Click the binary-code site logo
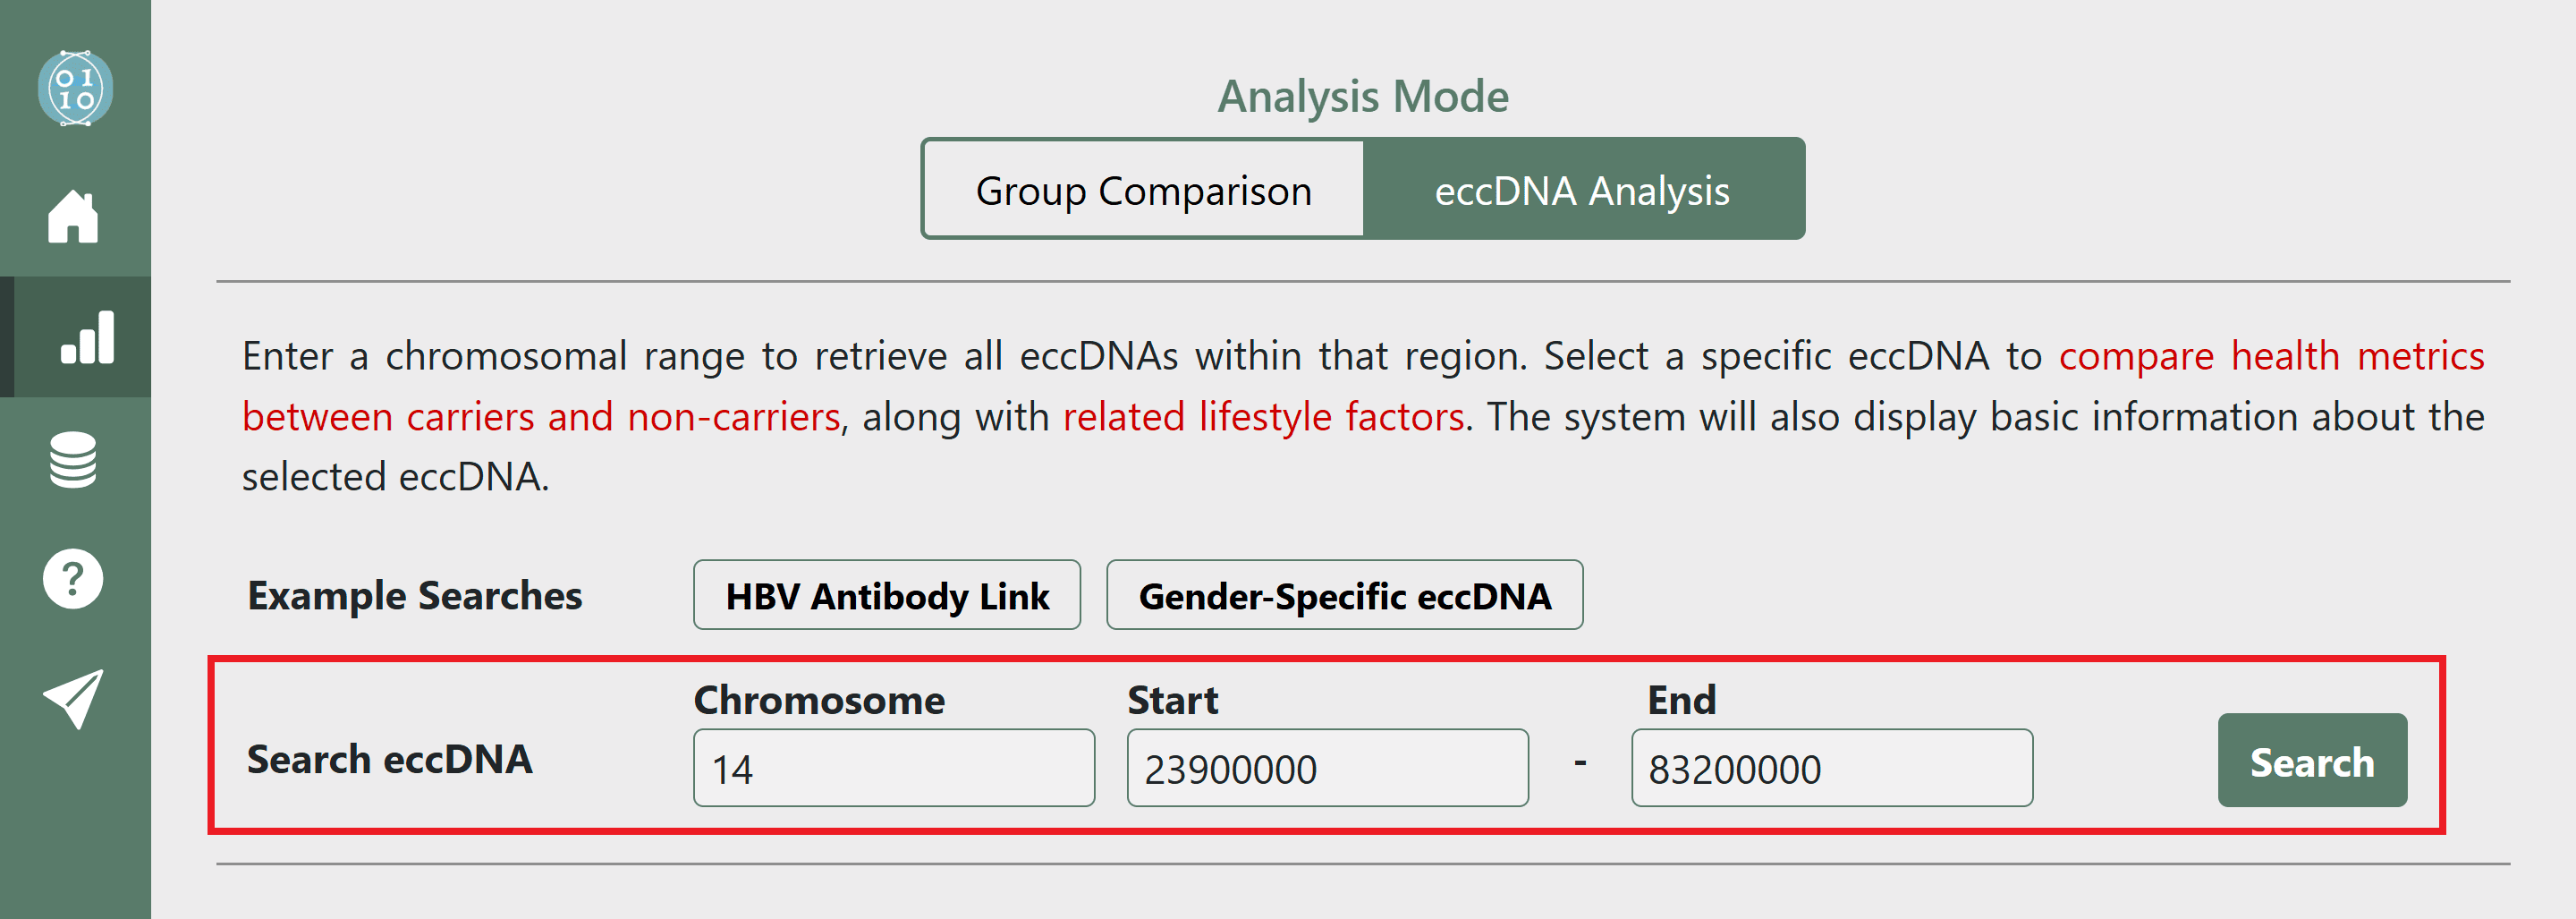Viewport: 2576px width, 919px height. coord(75,88)
